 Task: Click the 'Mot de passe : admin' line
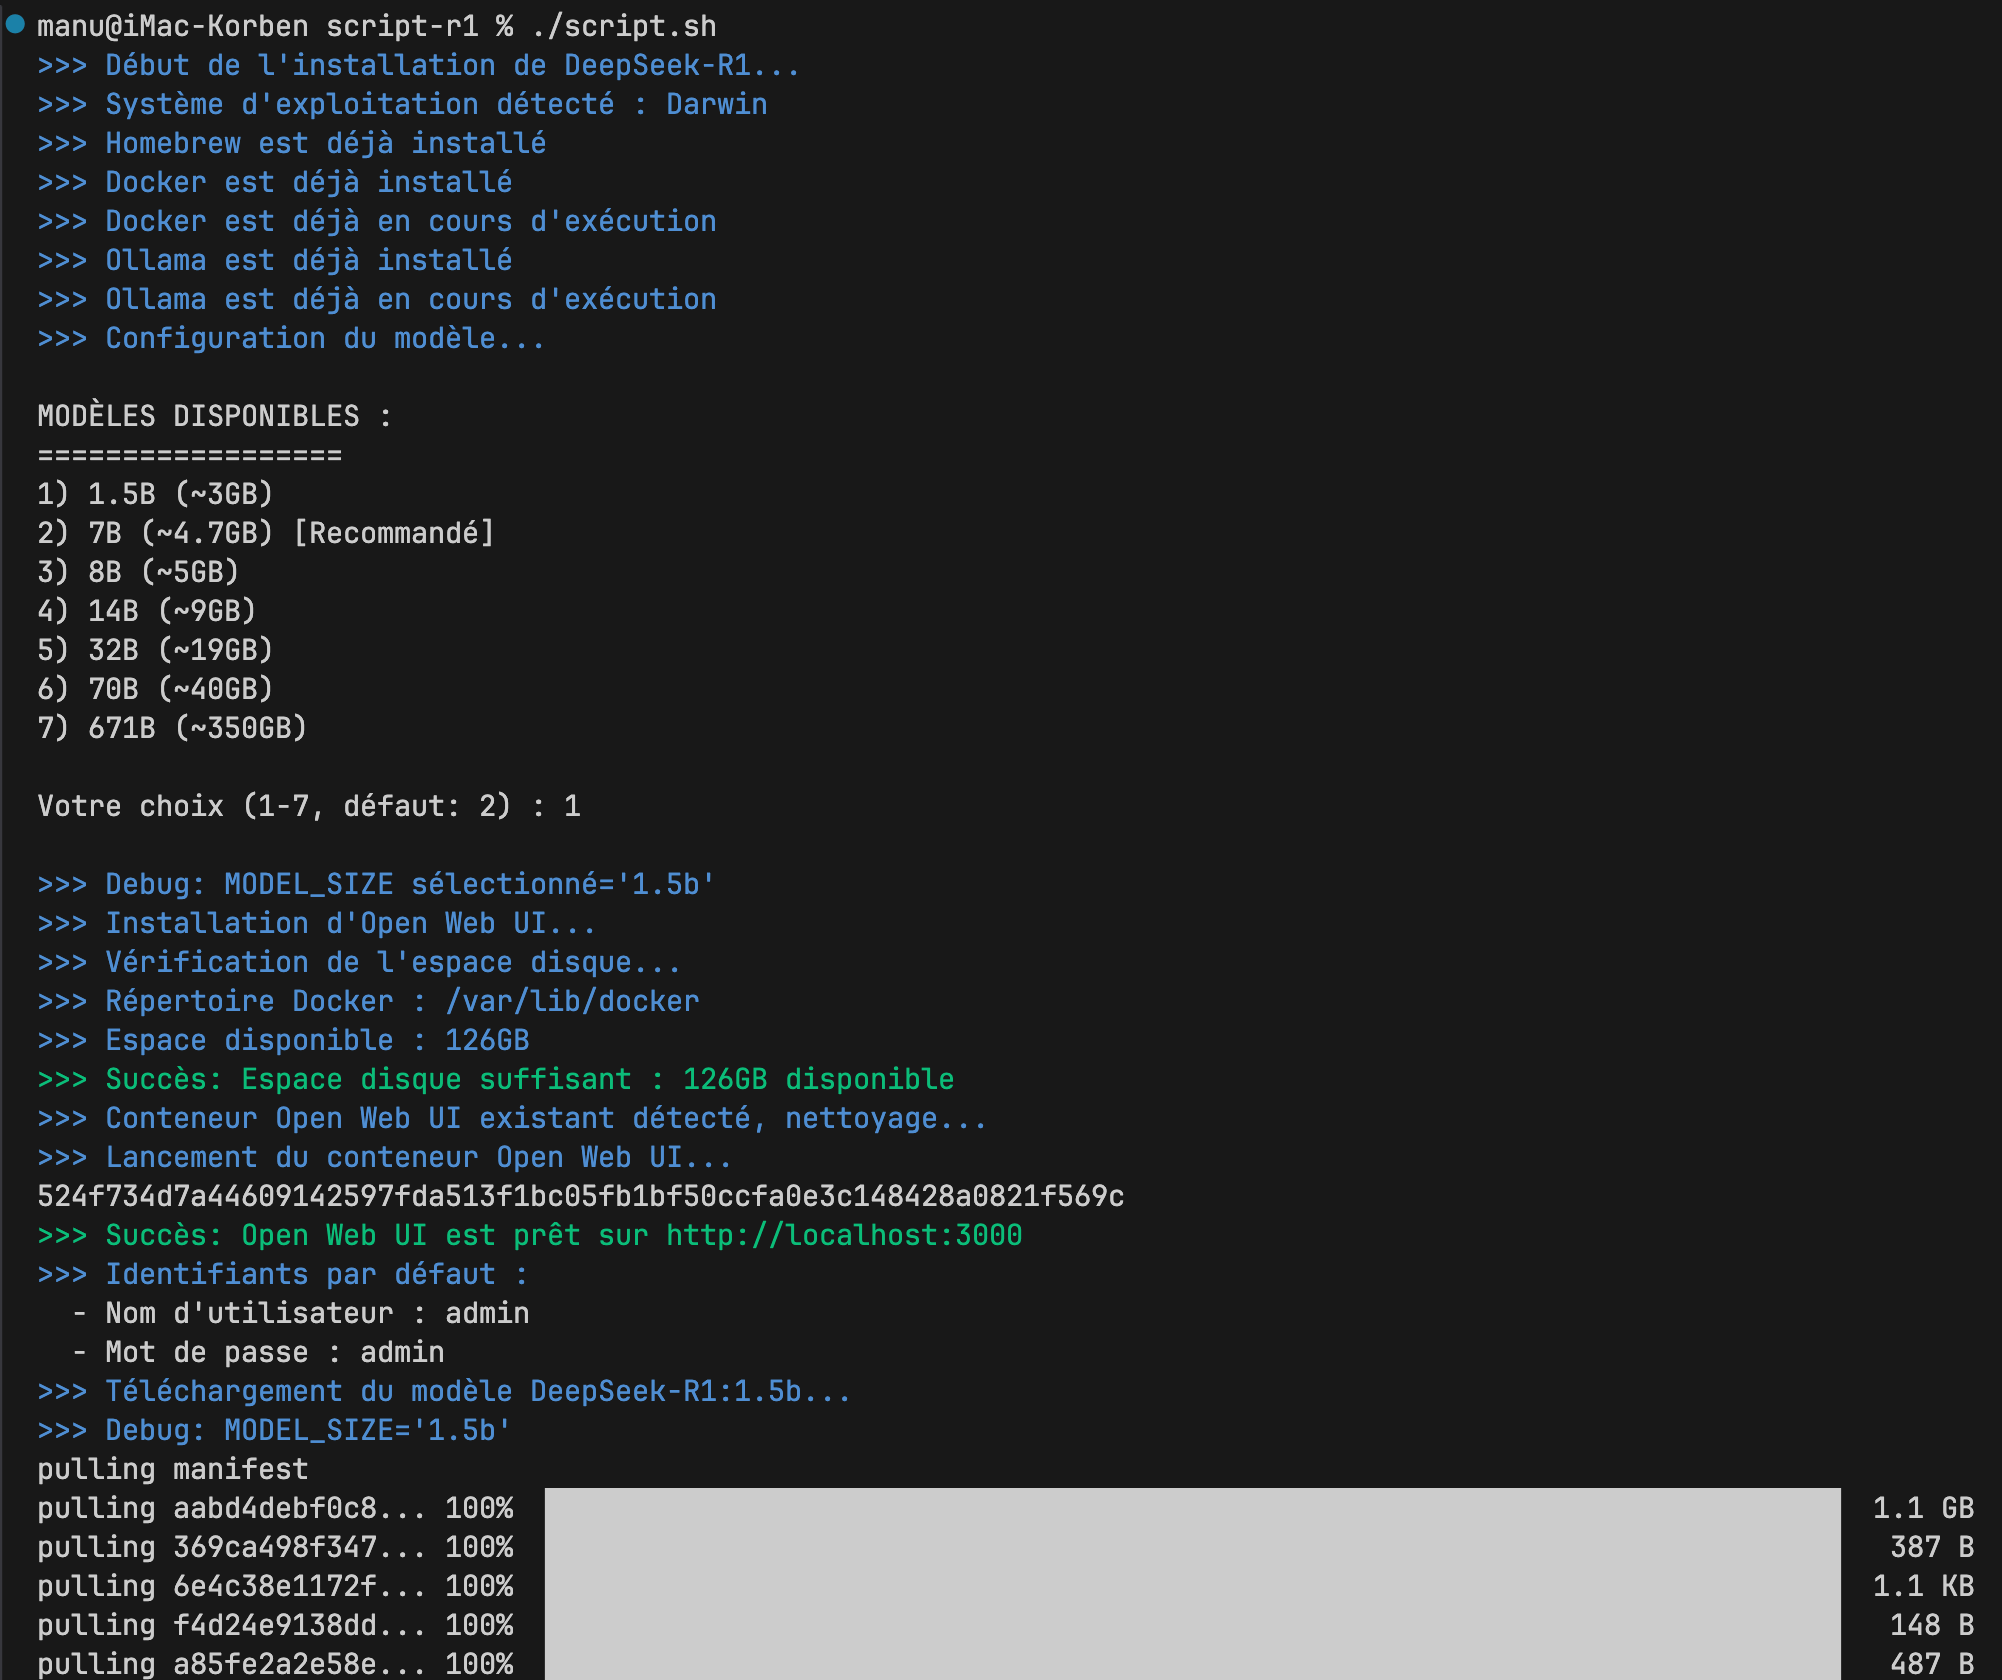click(x=258, y=1352)
